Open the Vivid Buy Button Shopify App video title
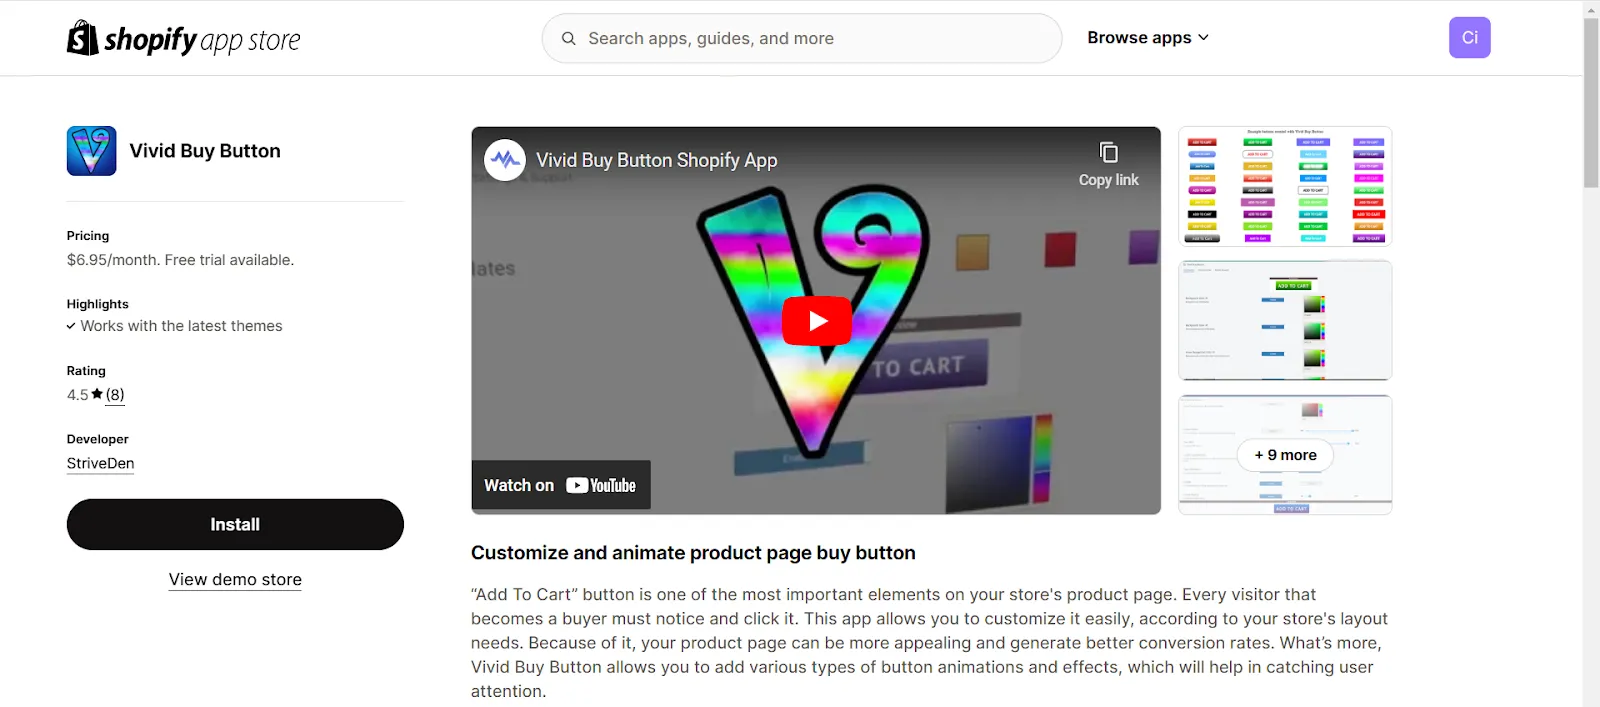Image resolution: width=1600 pixels, height=707 pixels. [656, 160]
